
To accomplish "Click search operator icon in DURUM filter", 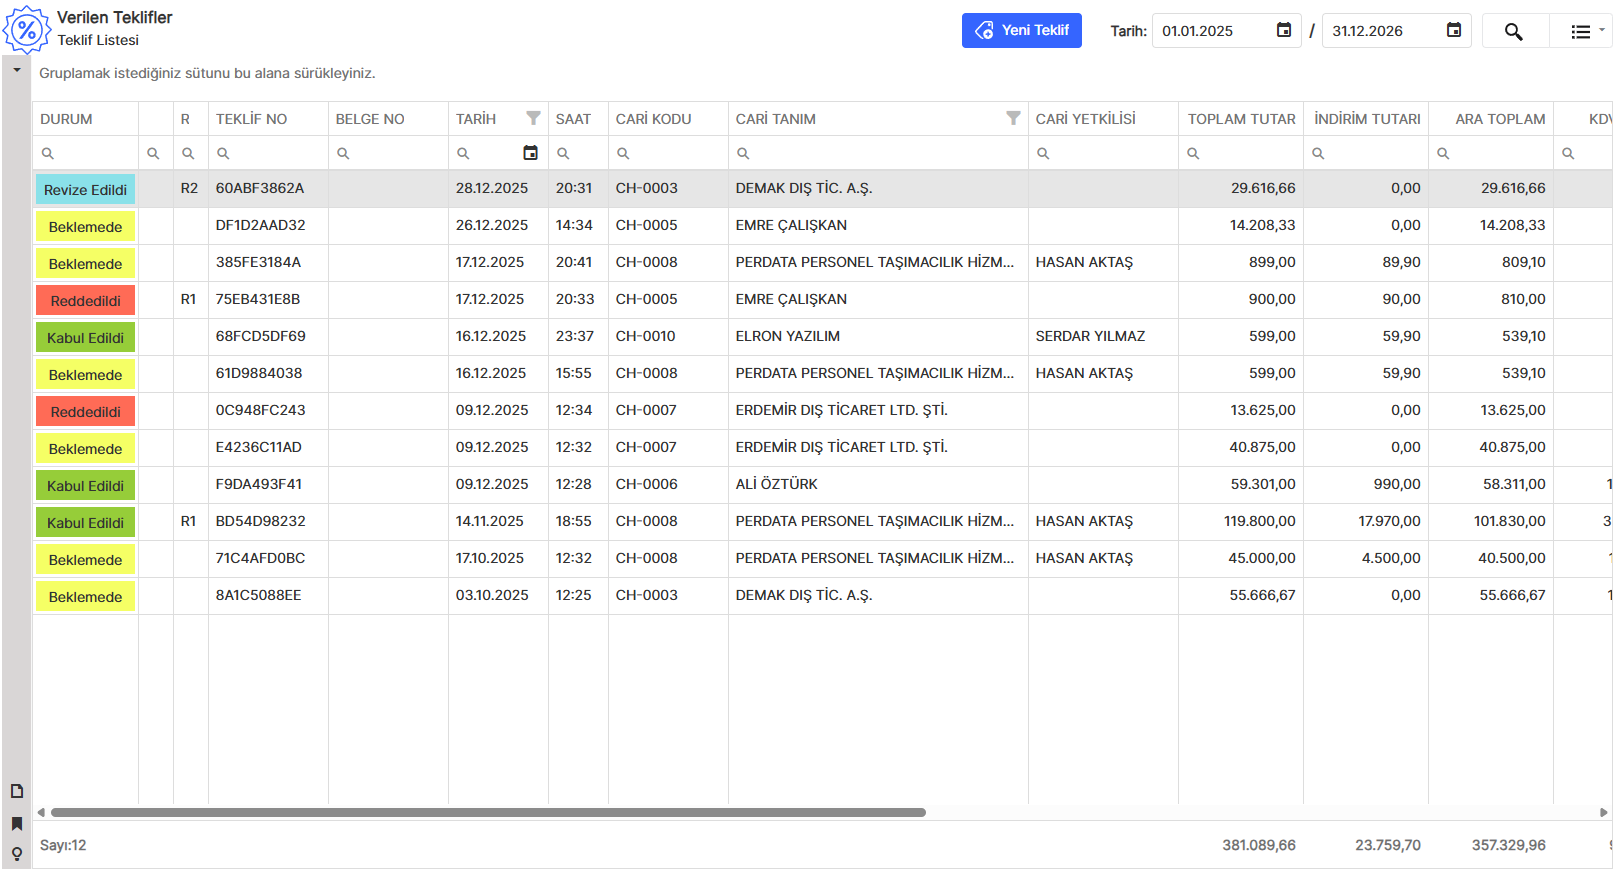I will coord(47,154).
